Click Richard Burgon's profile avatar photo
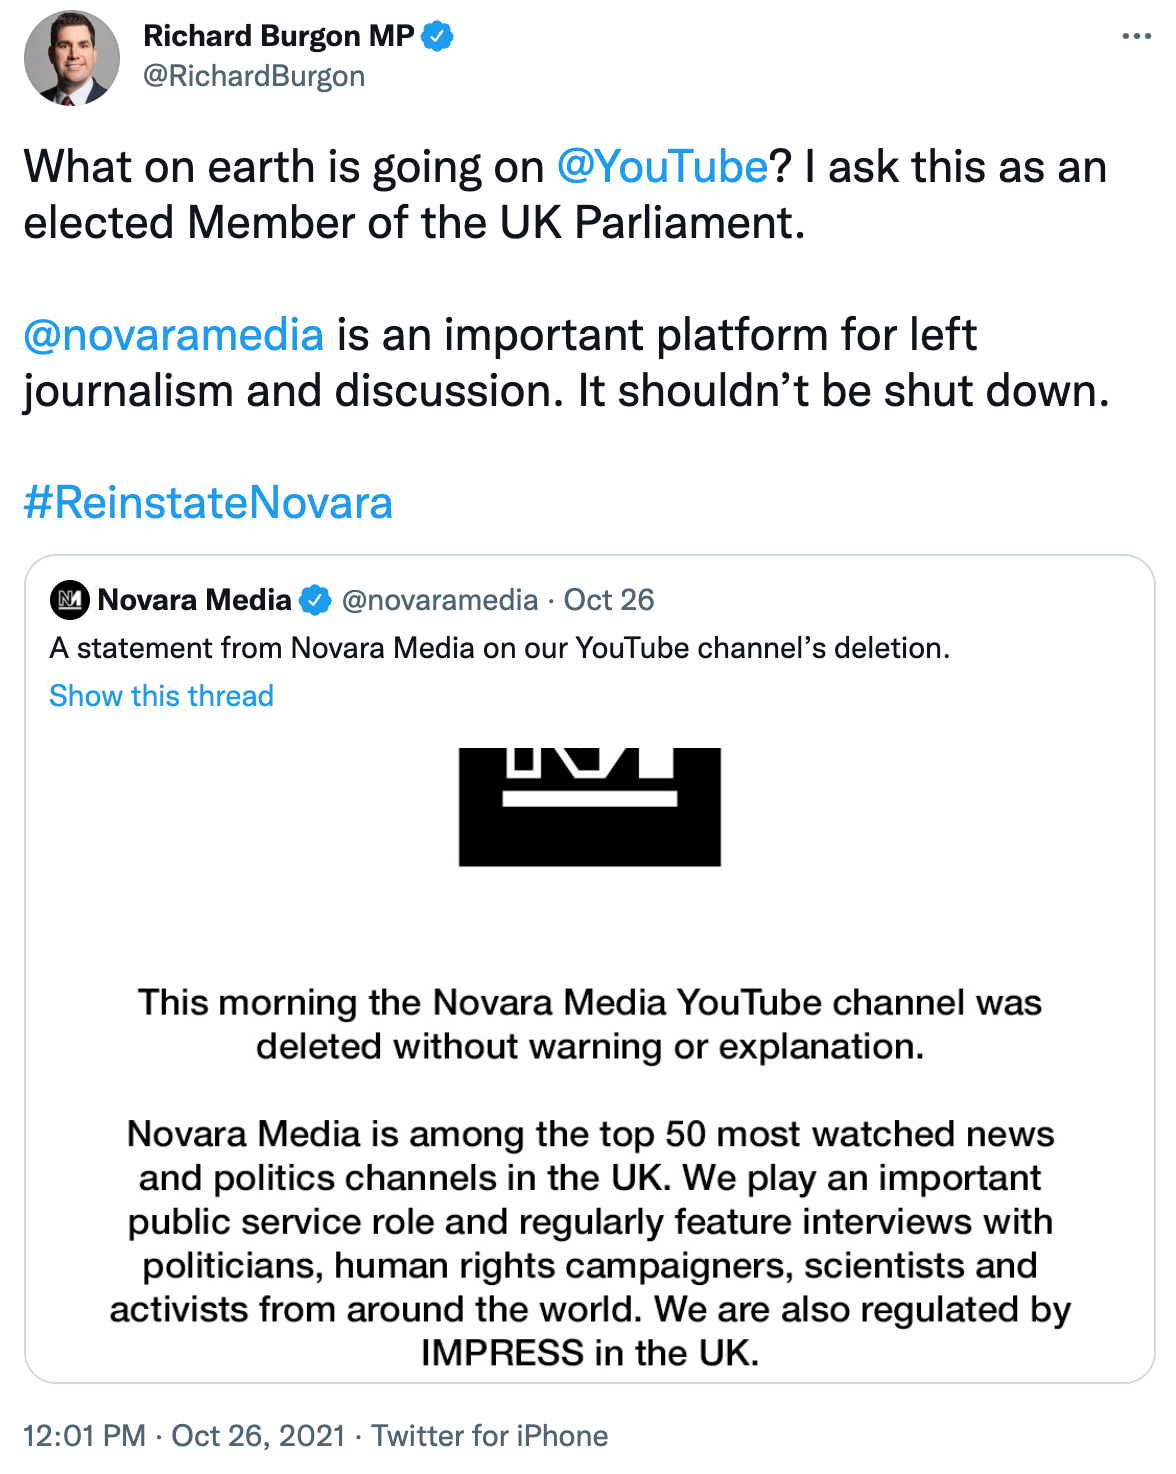Viewport: 1176px width, 1474px height. pos(71,59)
